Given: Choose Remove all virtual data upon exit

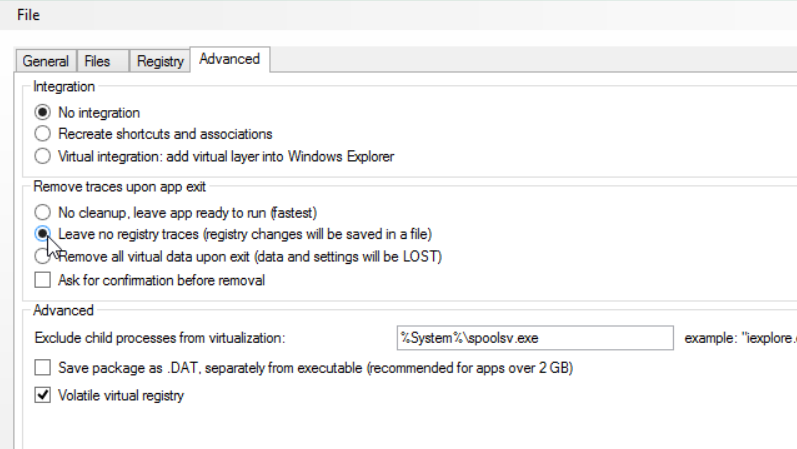Looking at the screenshot, I should click(x=42, y=256).
